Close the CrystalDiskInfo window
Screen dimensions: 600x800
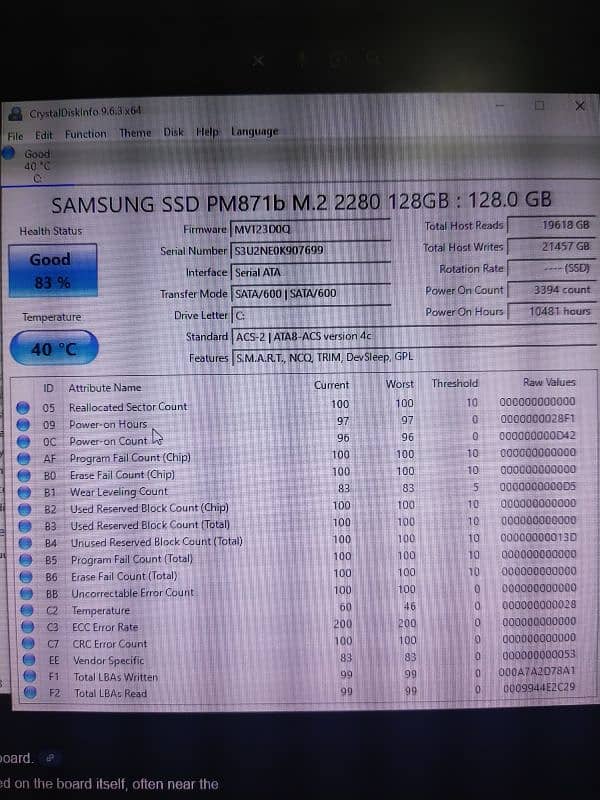pos(580,106)
